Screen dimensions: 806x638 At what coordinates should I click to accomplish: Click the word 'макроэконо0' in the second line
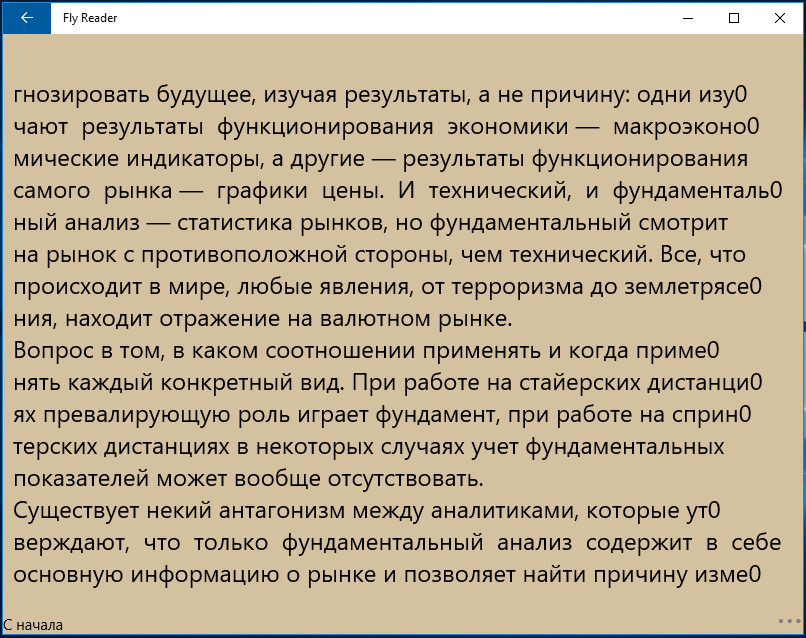(x=686, y=126)
